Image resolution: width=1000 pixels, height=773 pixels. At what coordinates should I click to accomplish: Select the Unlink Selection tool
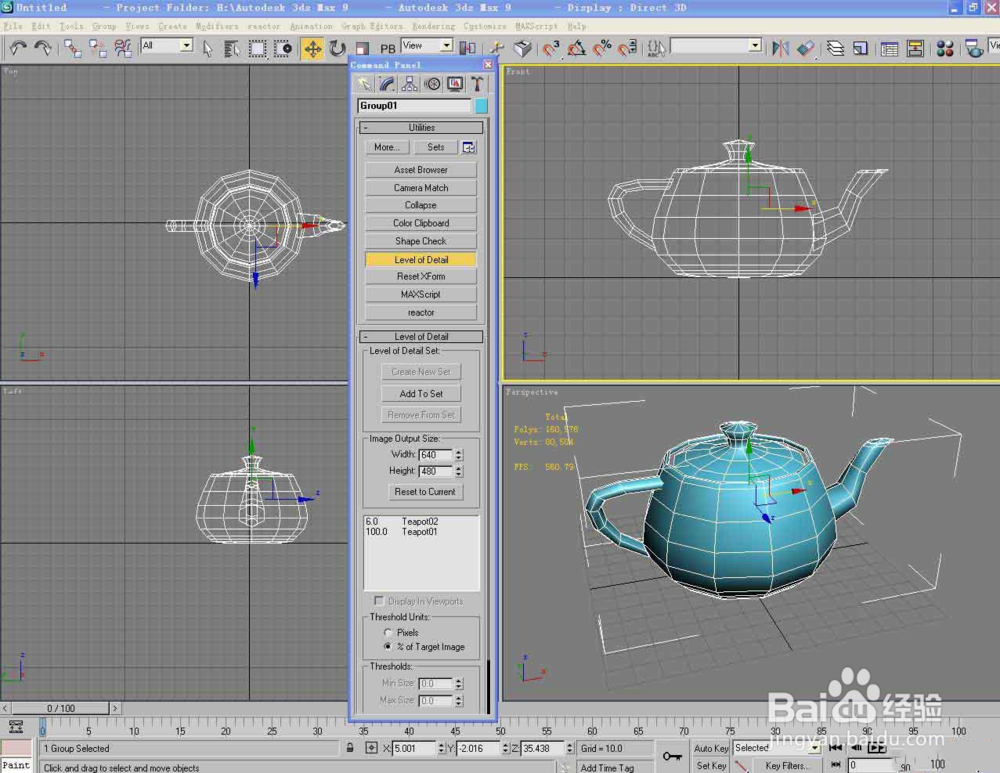click(x=98, y=48)
